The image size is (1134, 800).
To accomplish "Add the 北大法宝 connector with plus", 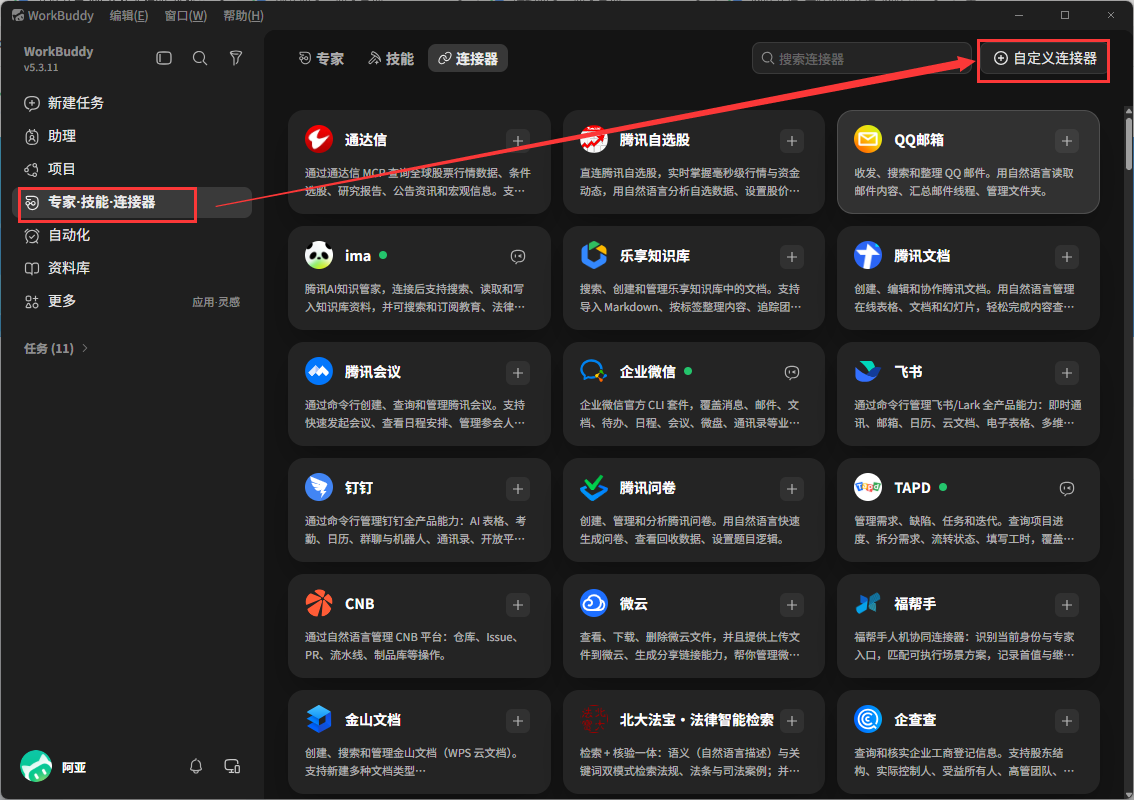I will coord(792,721).
